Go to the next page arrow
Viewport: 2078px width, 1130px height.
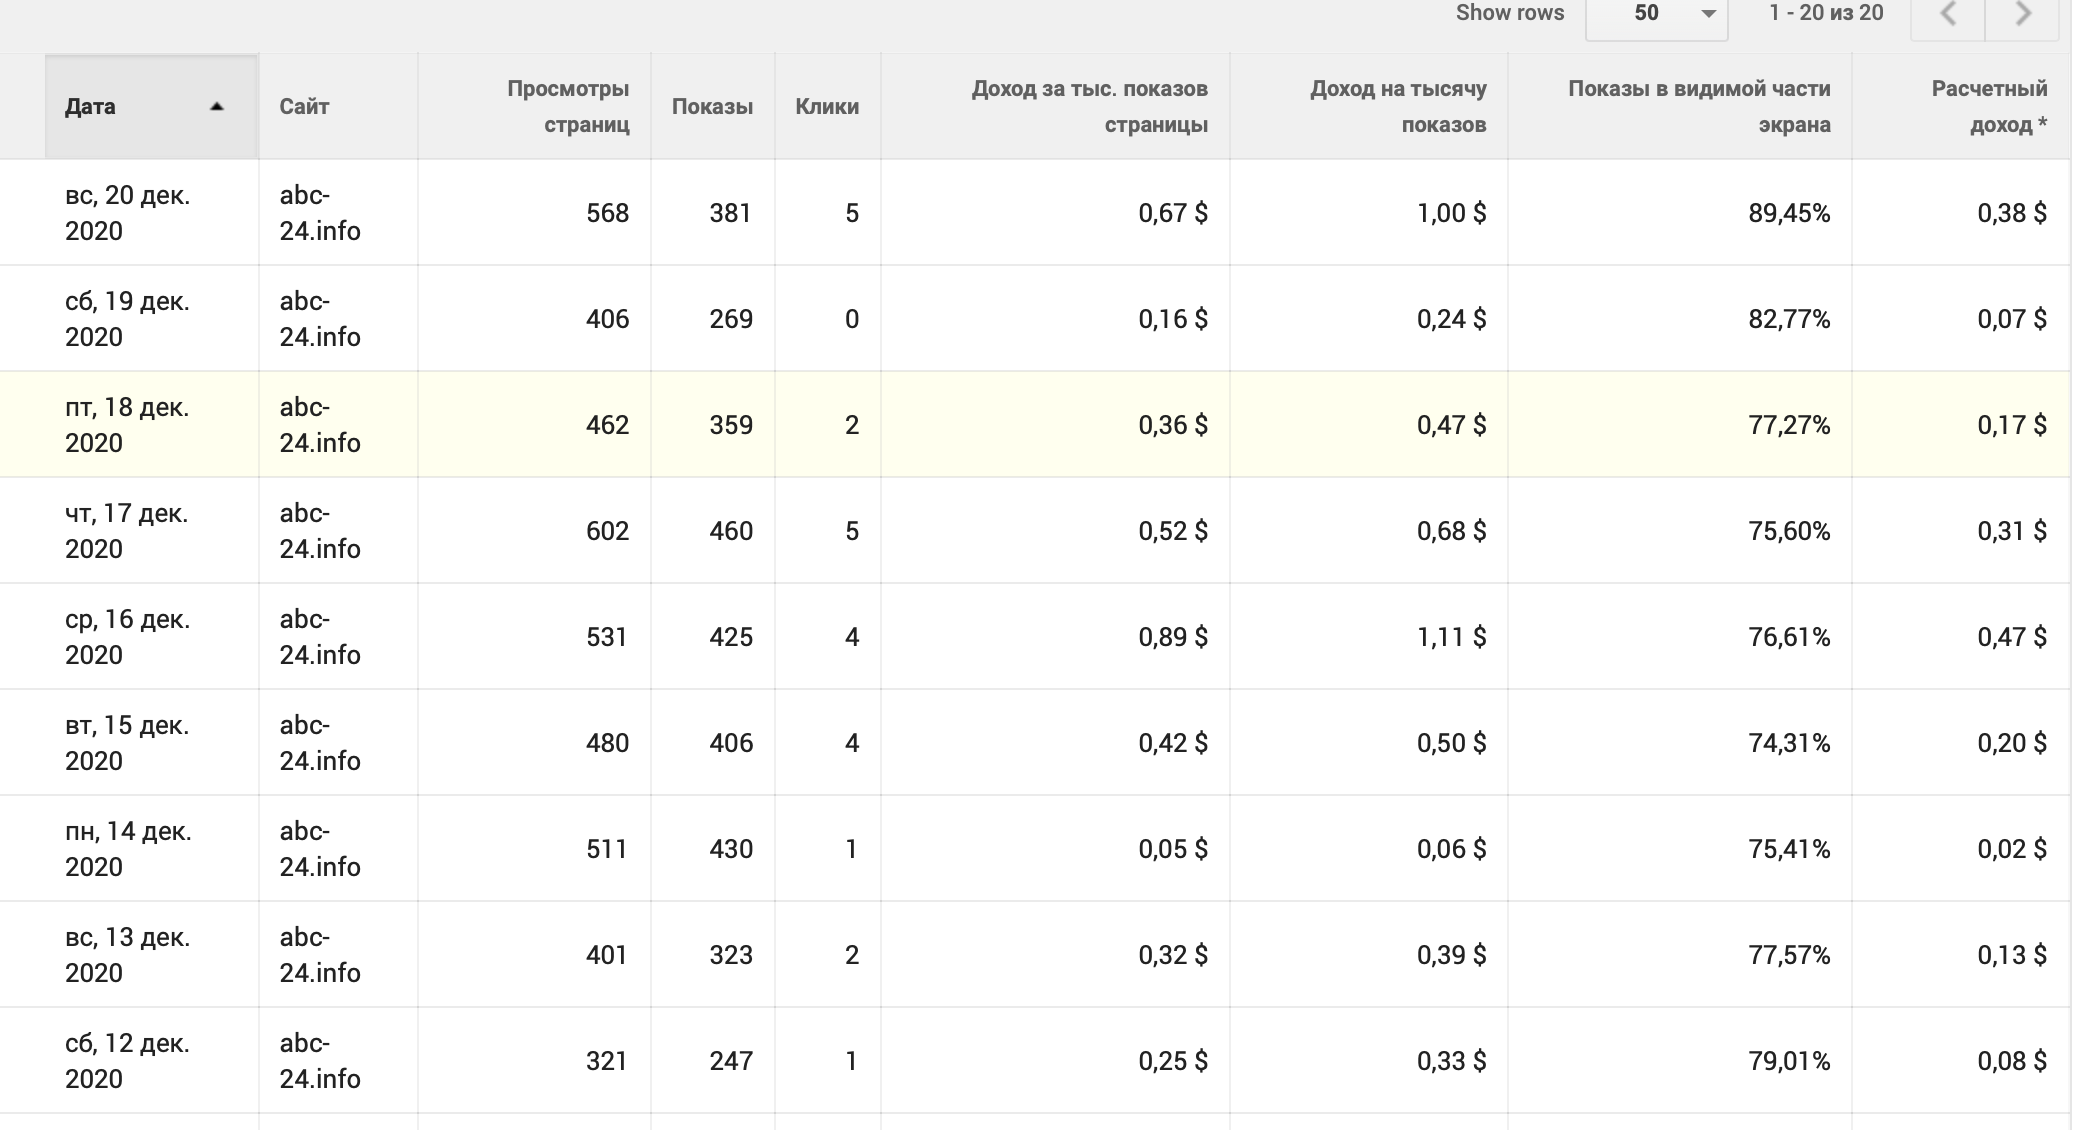coord(2023,14)
